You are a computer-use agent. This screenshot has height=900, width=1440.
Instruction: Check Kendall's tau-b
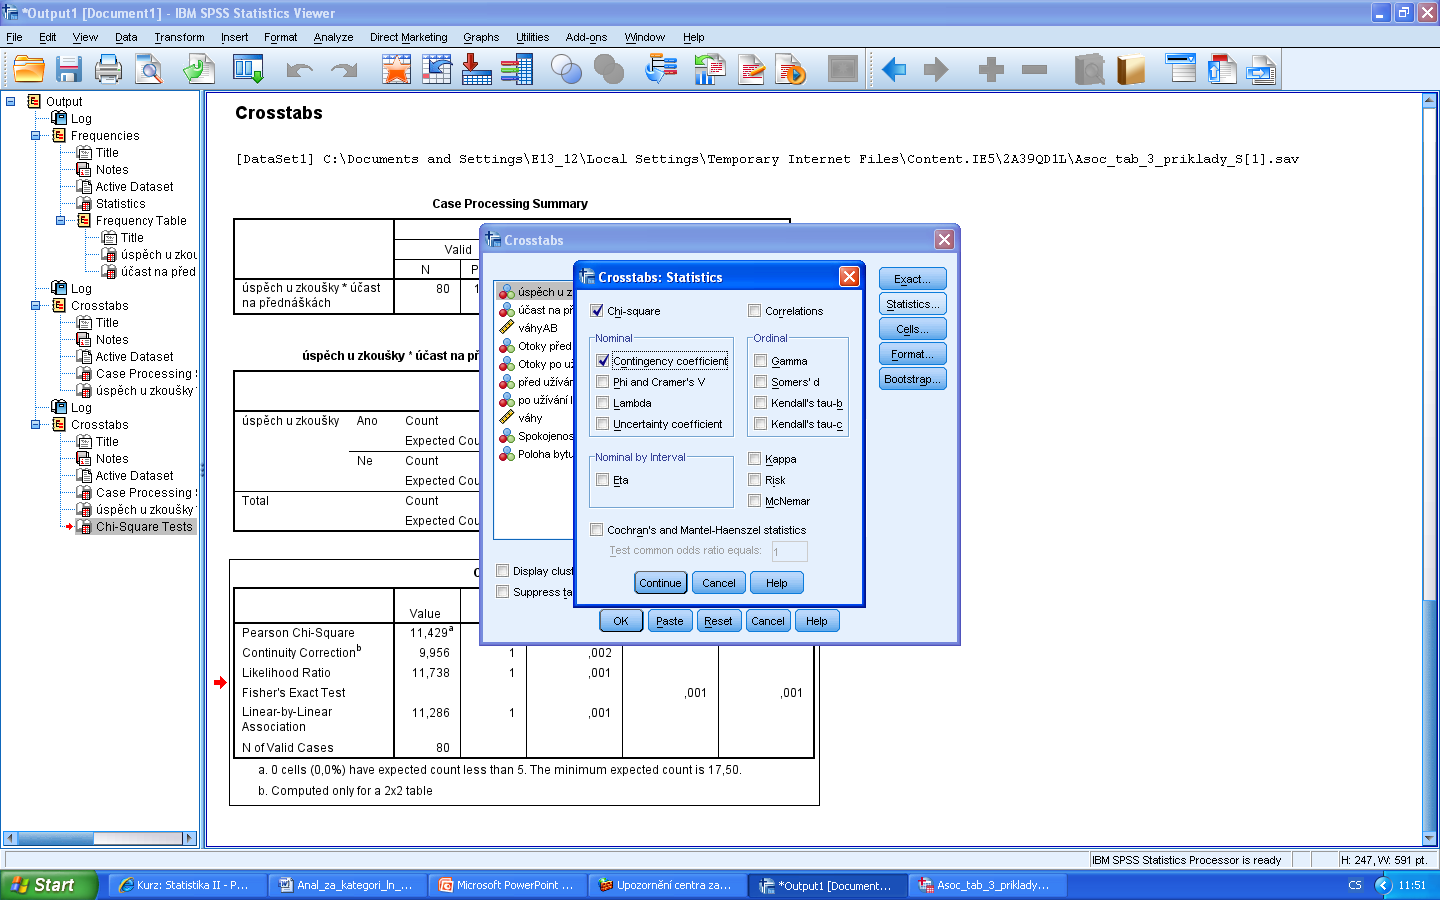click(761, 403)
